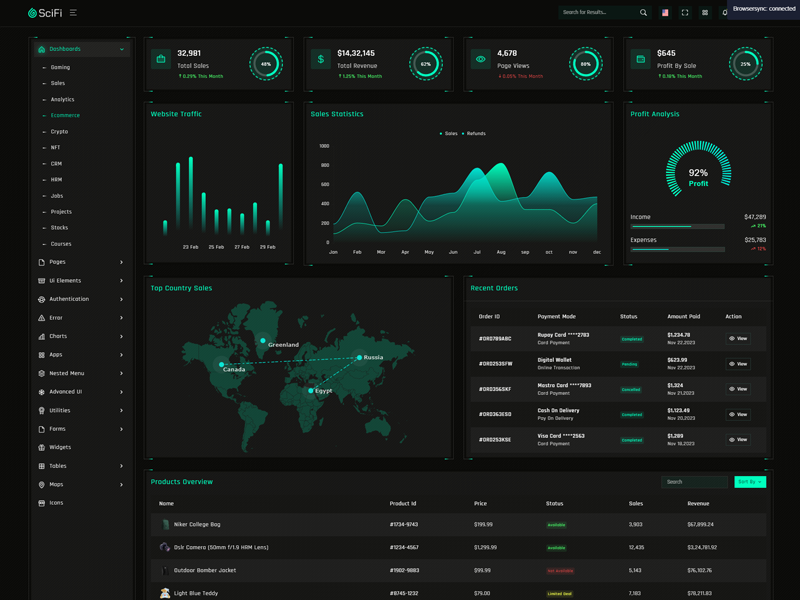Click the Total Revenue dollar icon
Screen dimensions: 800x600
(x=320, y=60)
